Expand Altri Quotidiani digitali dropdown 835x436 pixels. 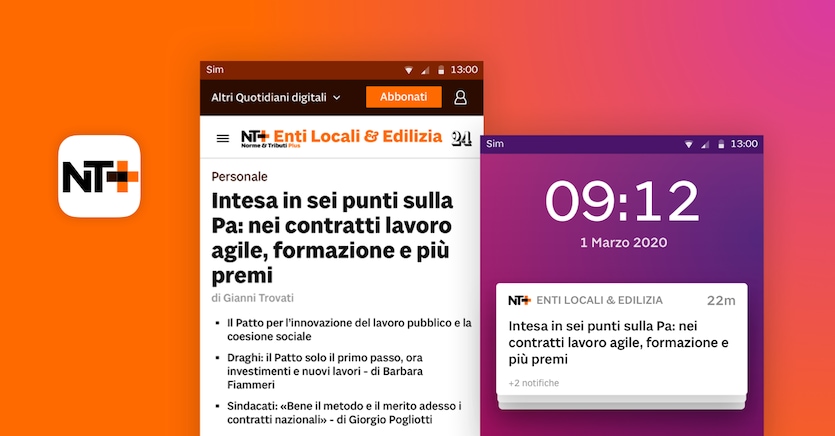pos(275,97)
